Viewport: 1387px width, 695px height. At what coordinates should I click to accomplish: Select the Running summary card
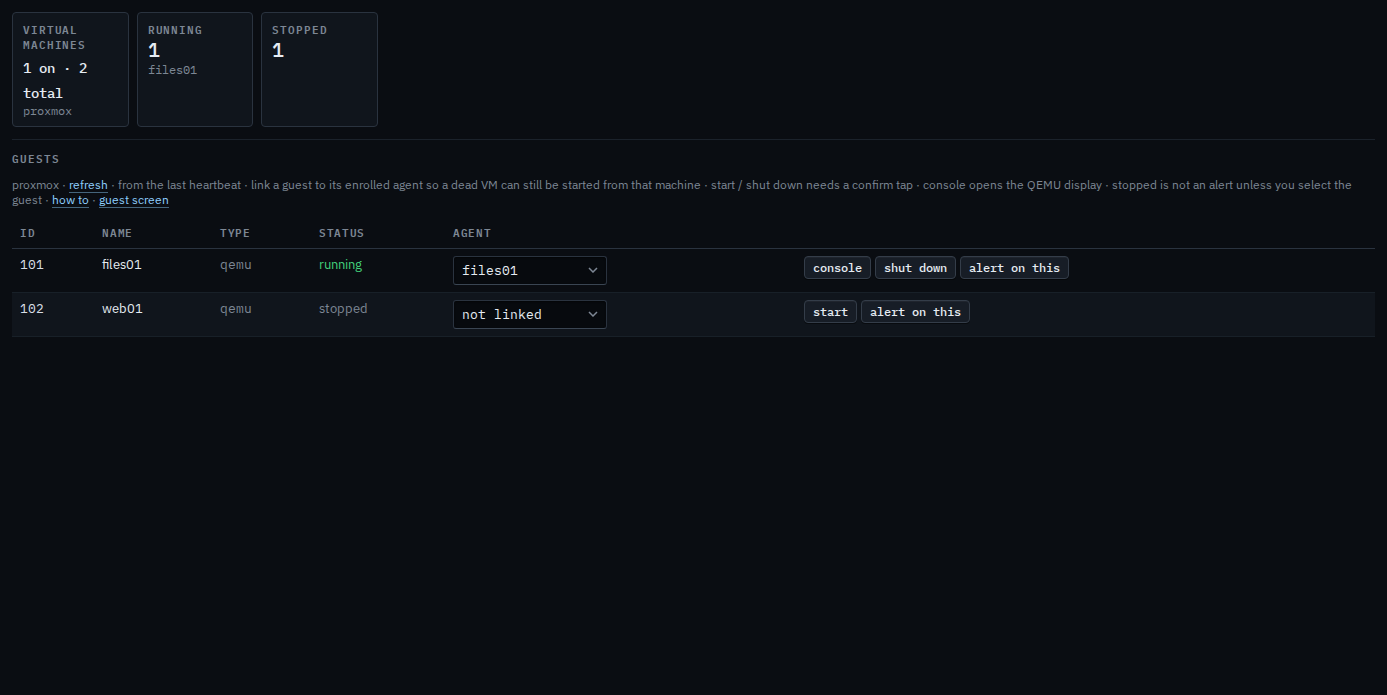(x=195, y=70)
